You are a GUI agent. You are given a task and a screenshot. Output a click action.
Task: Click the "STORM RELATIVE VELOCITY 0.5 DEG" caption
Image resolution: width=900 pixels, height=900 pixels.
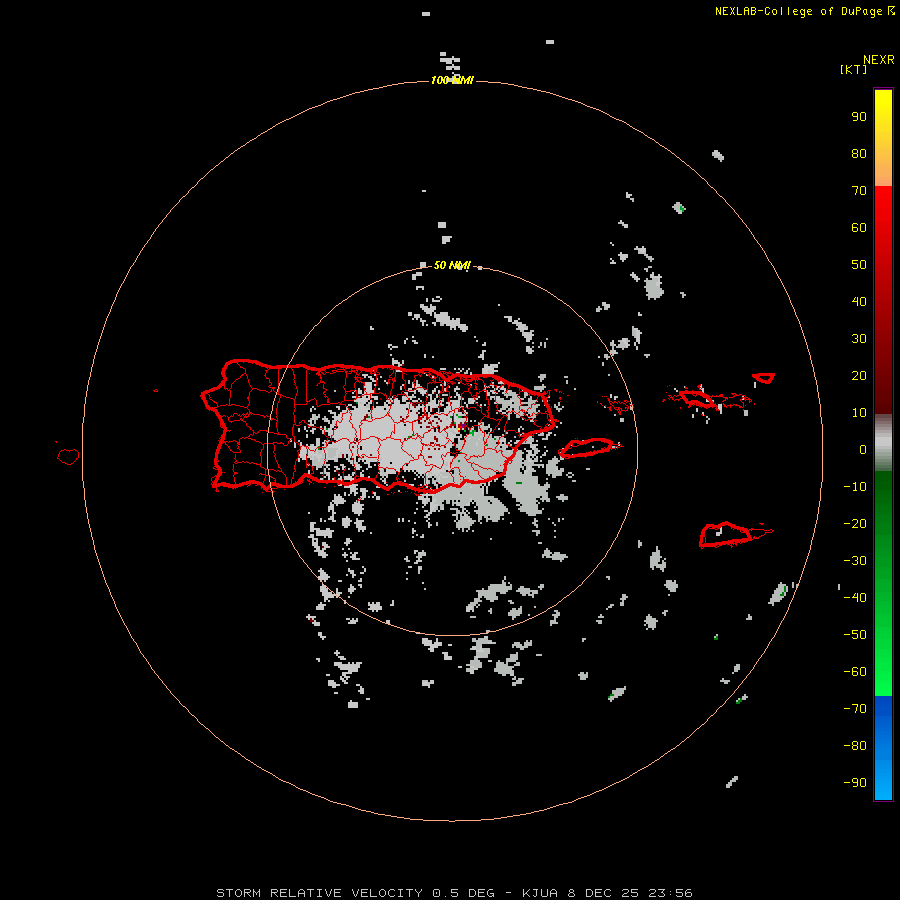click(x=355, y=893)
